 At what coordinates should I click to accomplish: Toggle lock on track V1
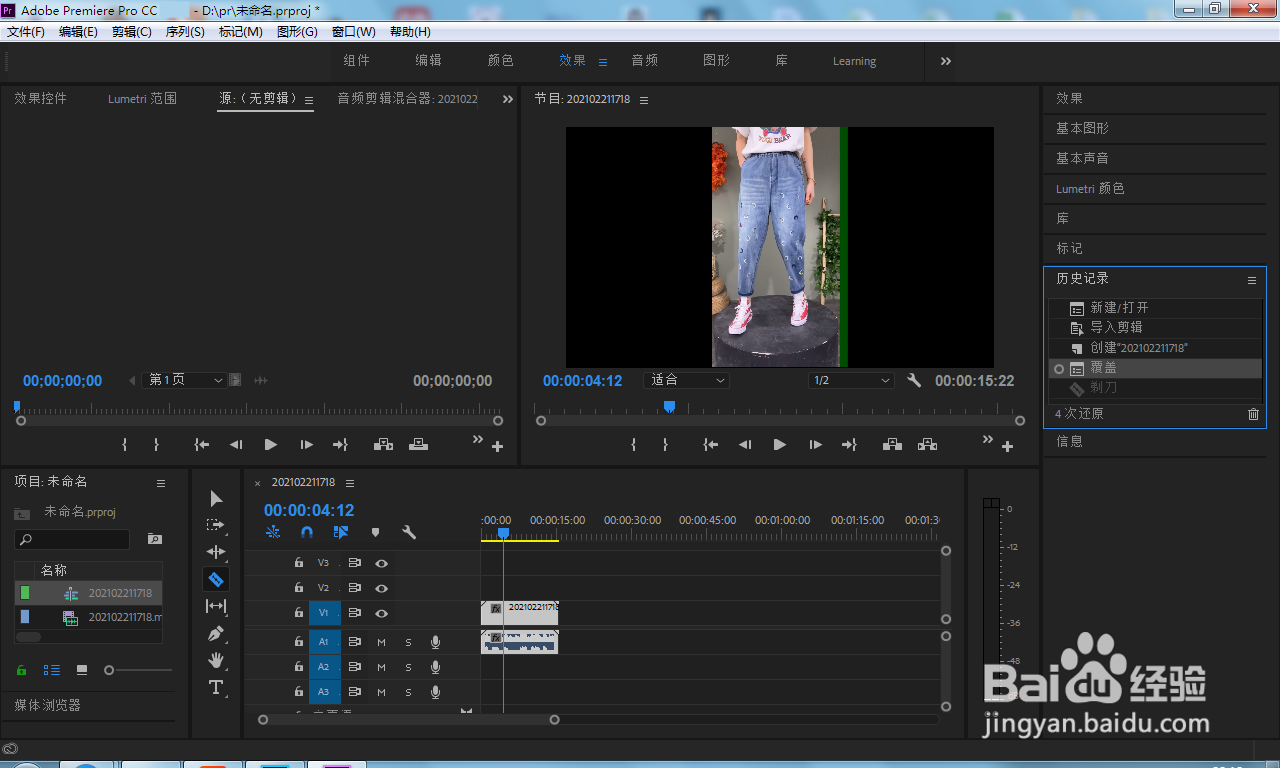click(x=299, y=613)
